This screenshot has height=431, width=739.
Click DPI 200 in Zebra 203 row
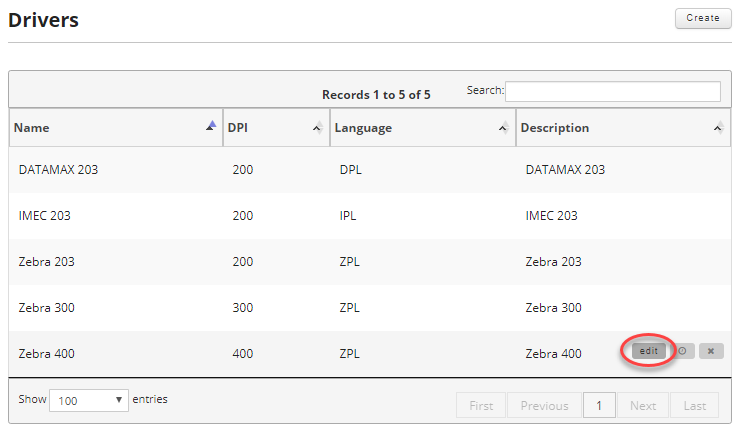click(243, 262)
